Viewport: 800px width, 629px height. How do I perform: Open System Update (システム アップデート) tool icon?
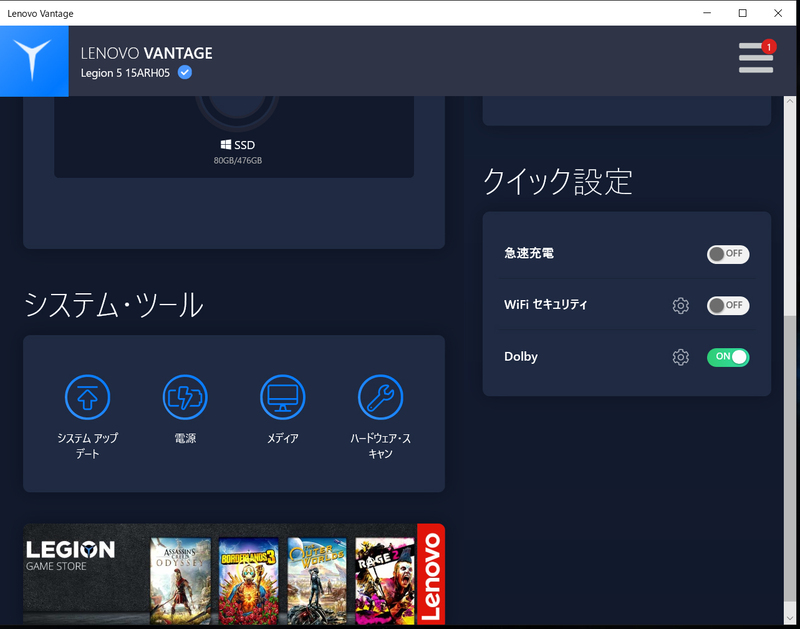point(87,397)
